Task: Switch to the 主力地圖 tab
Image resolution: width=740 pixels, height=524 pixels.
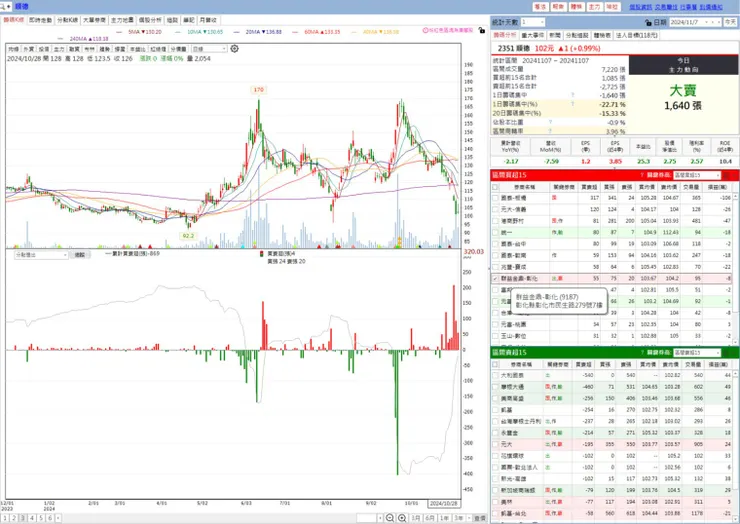Action: 122,20
